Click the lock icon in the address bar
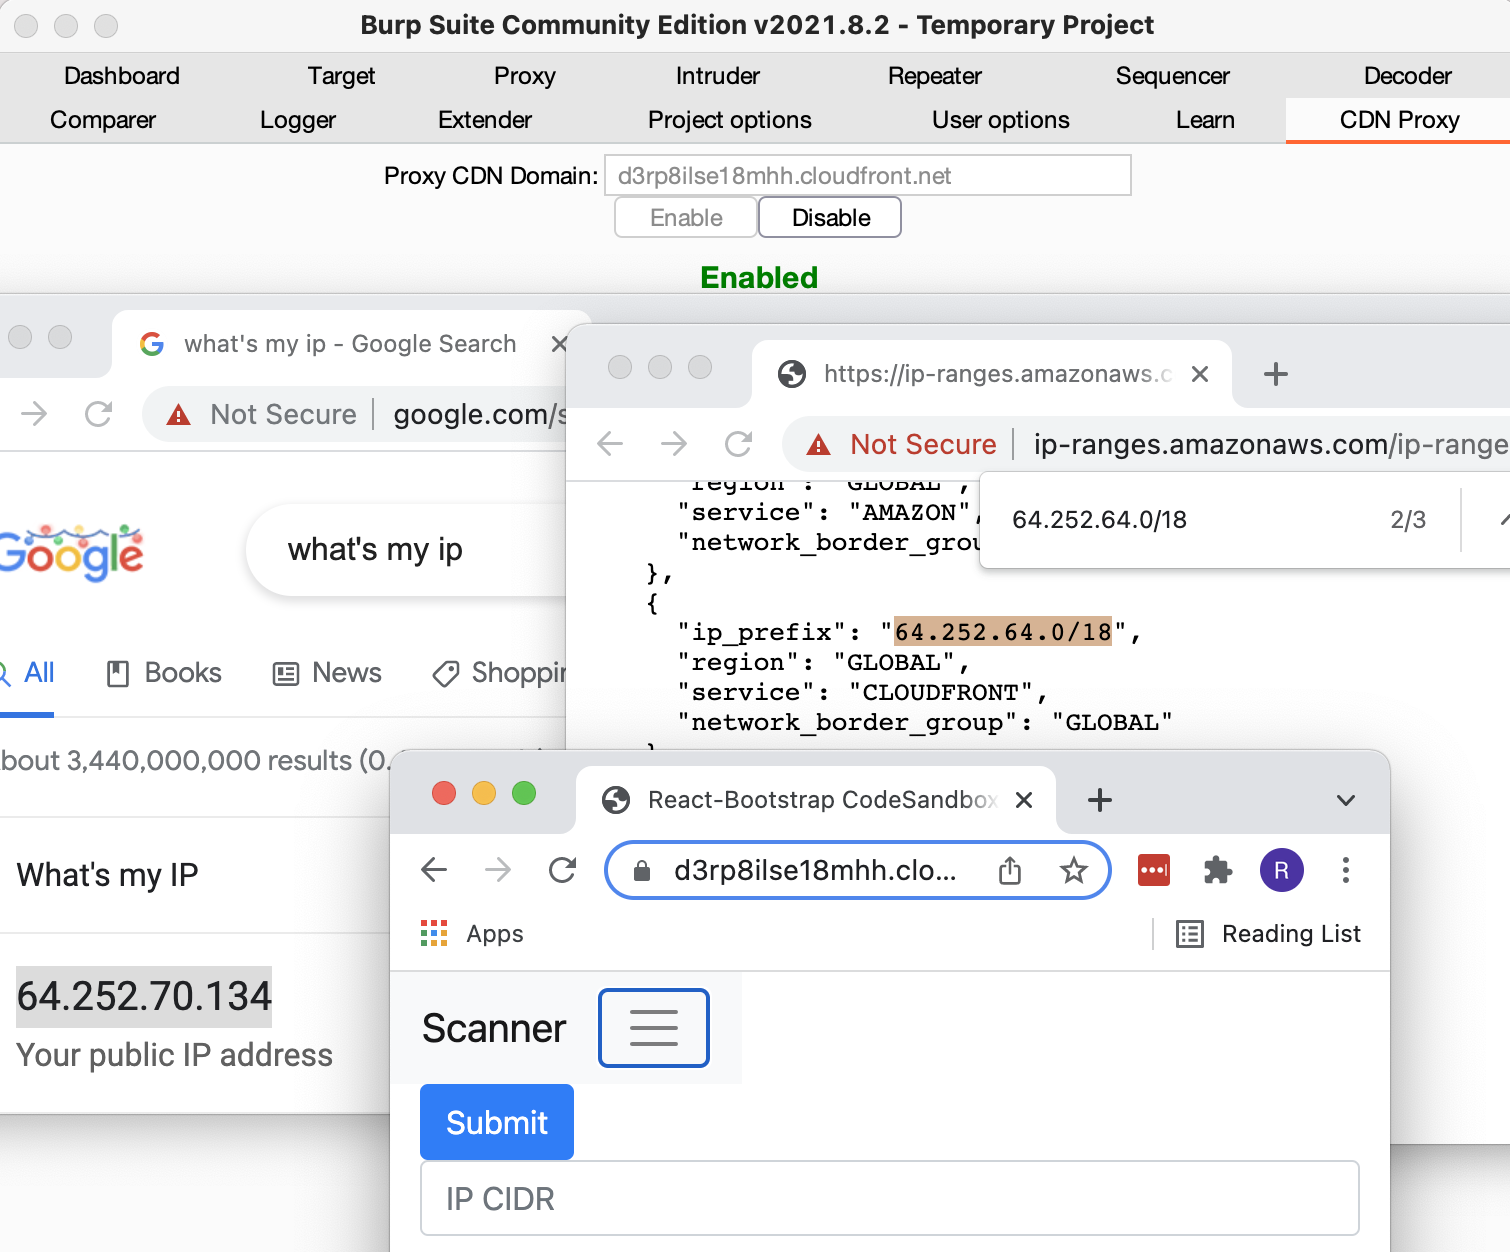Image resolution: width=1510 pixels, height=1252 pixels. click(x=643, y=871)
